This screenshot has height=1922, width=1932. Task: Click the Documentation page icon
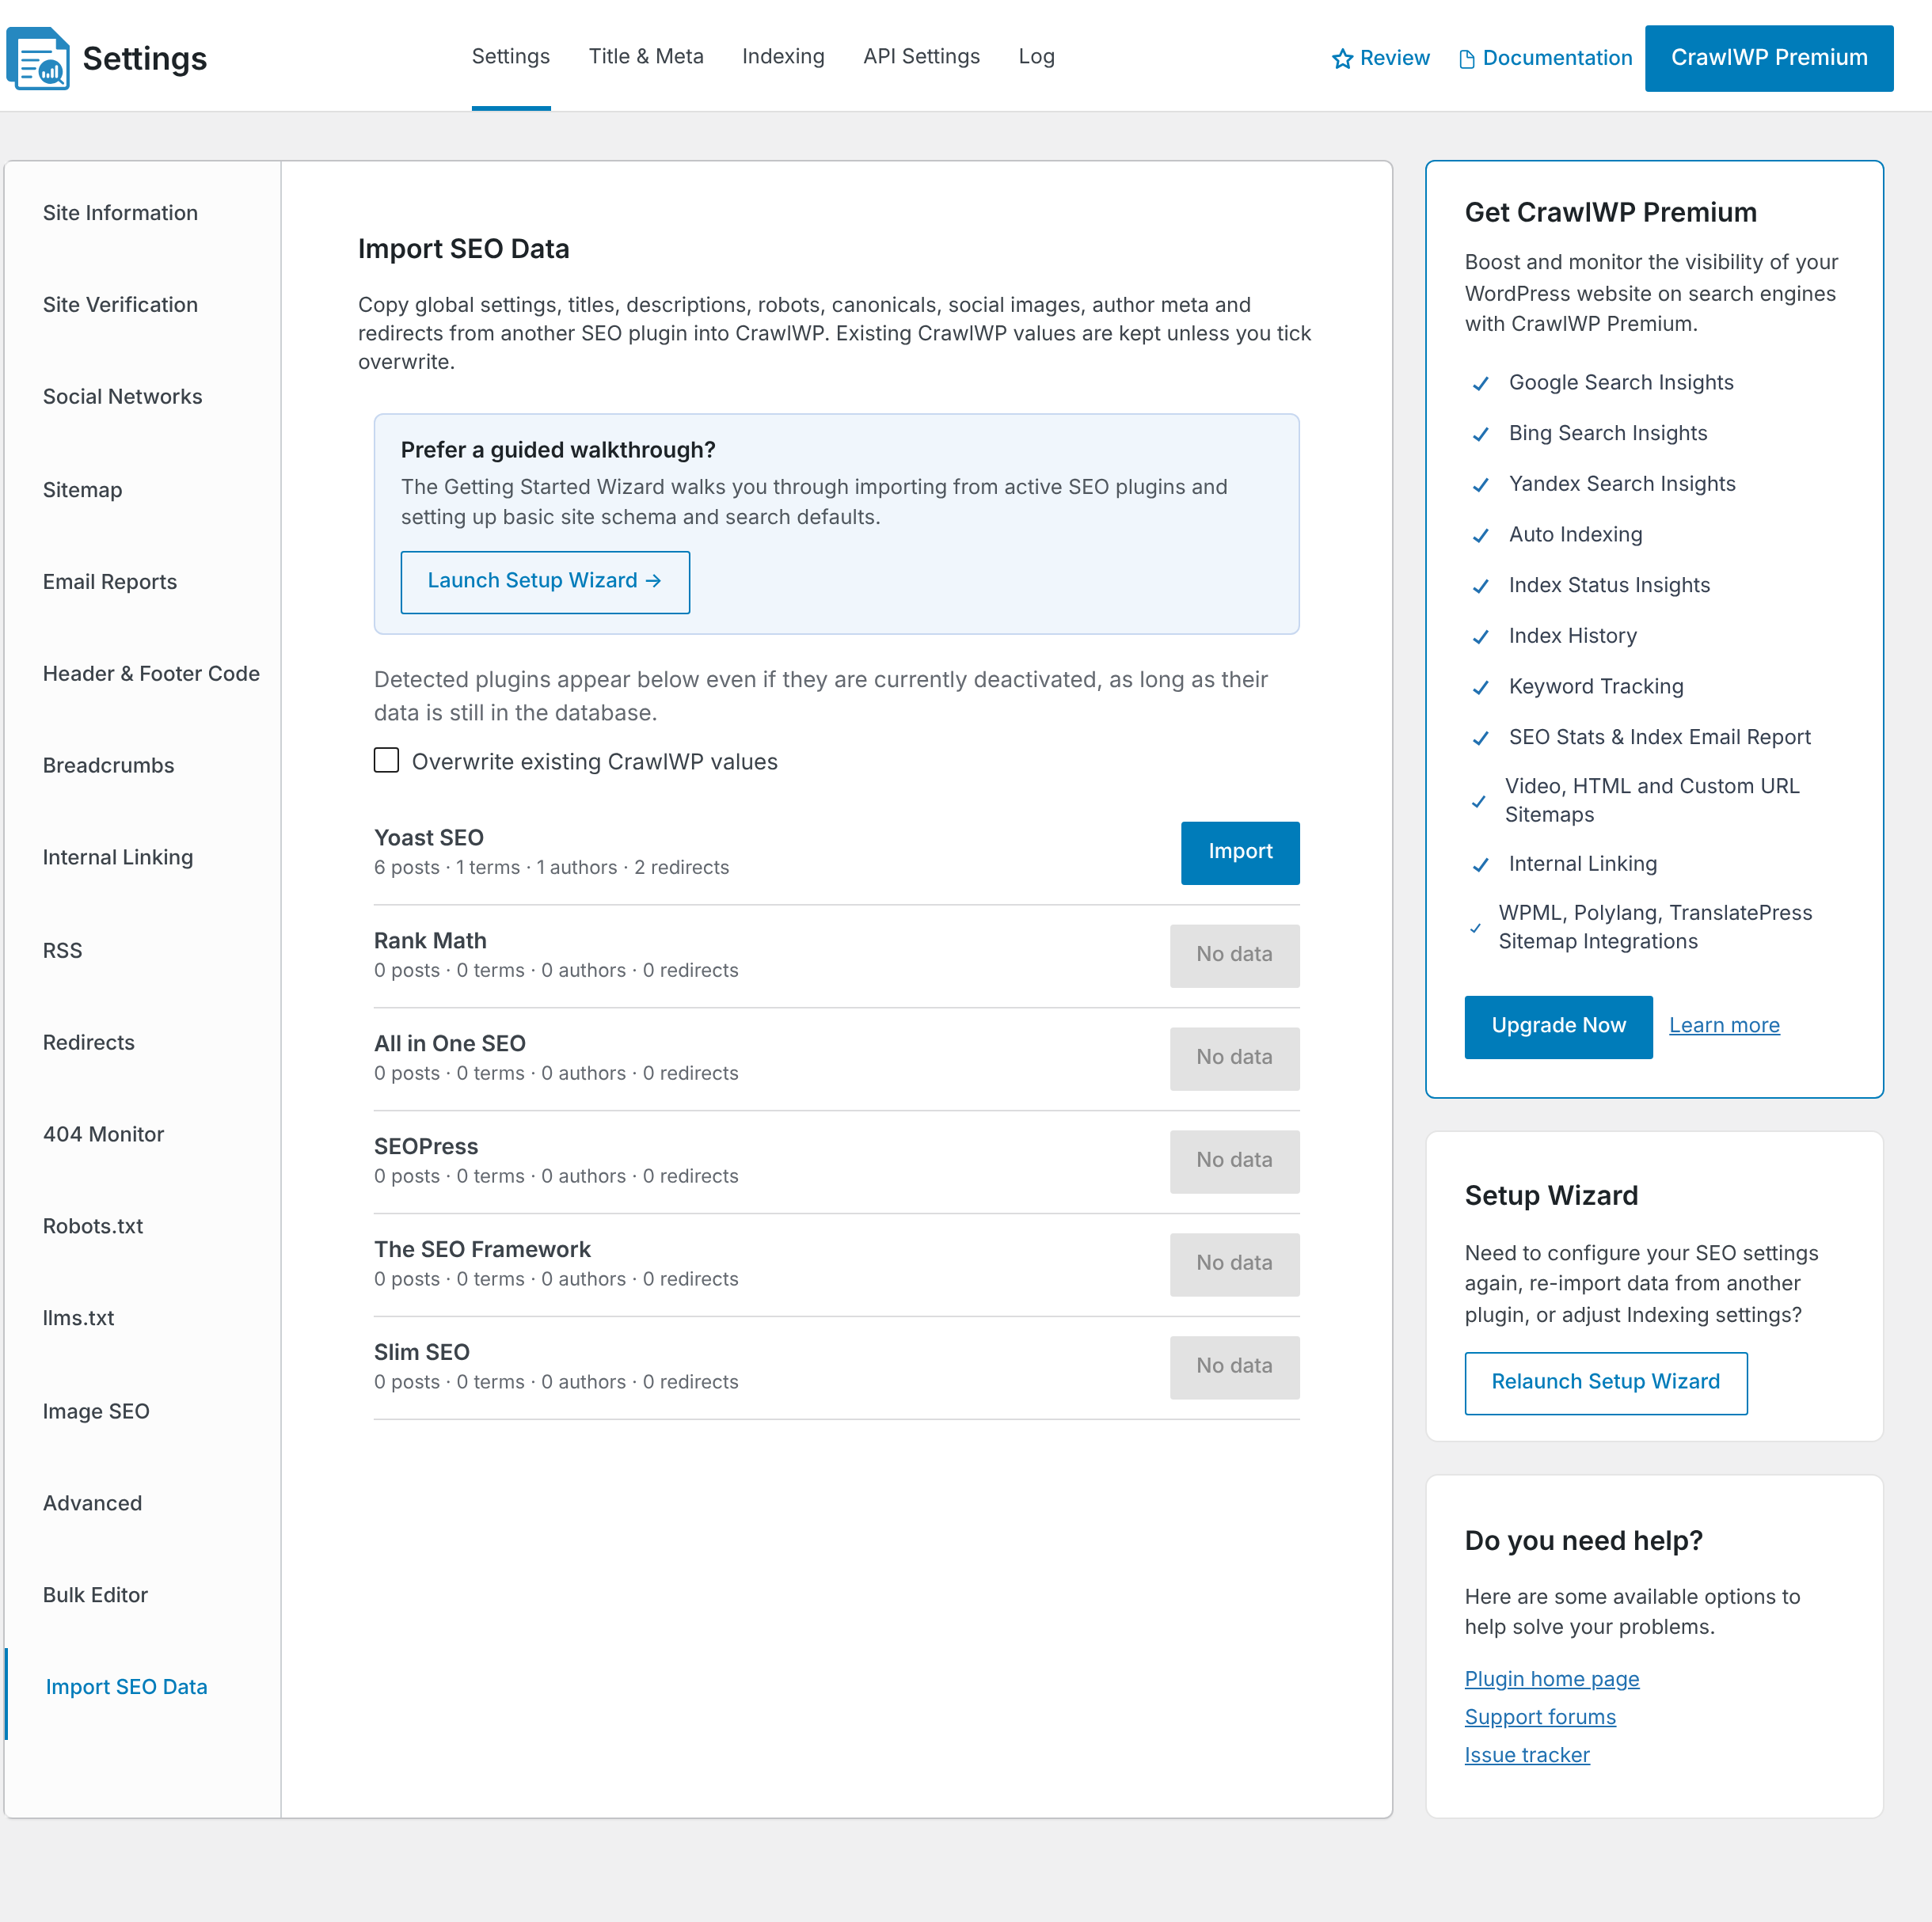[x=1467, y=59]
